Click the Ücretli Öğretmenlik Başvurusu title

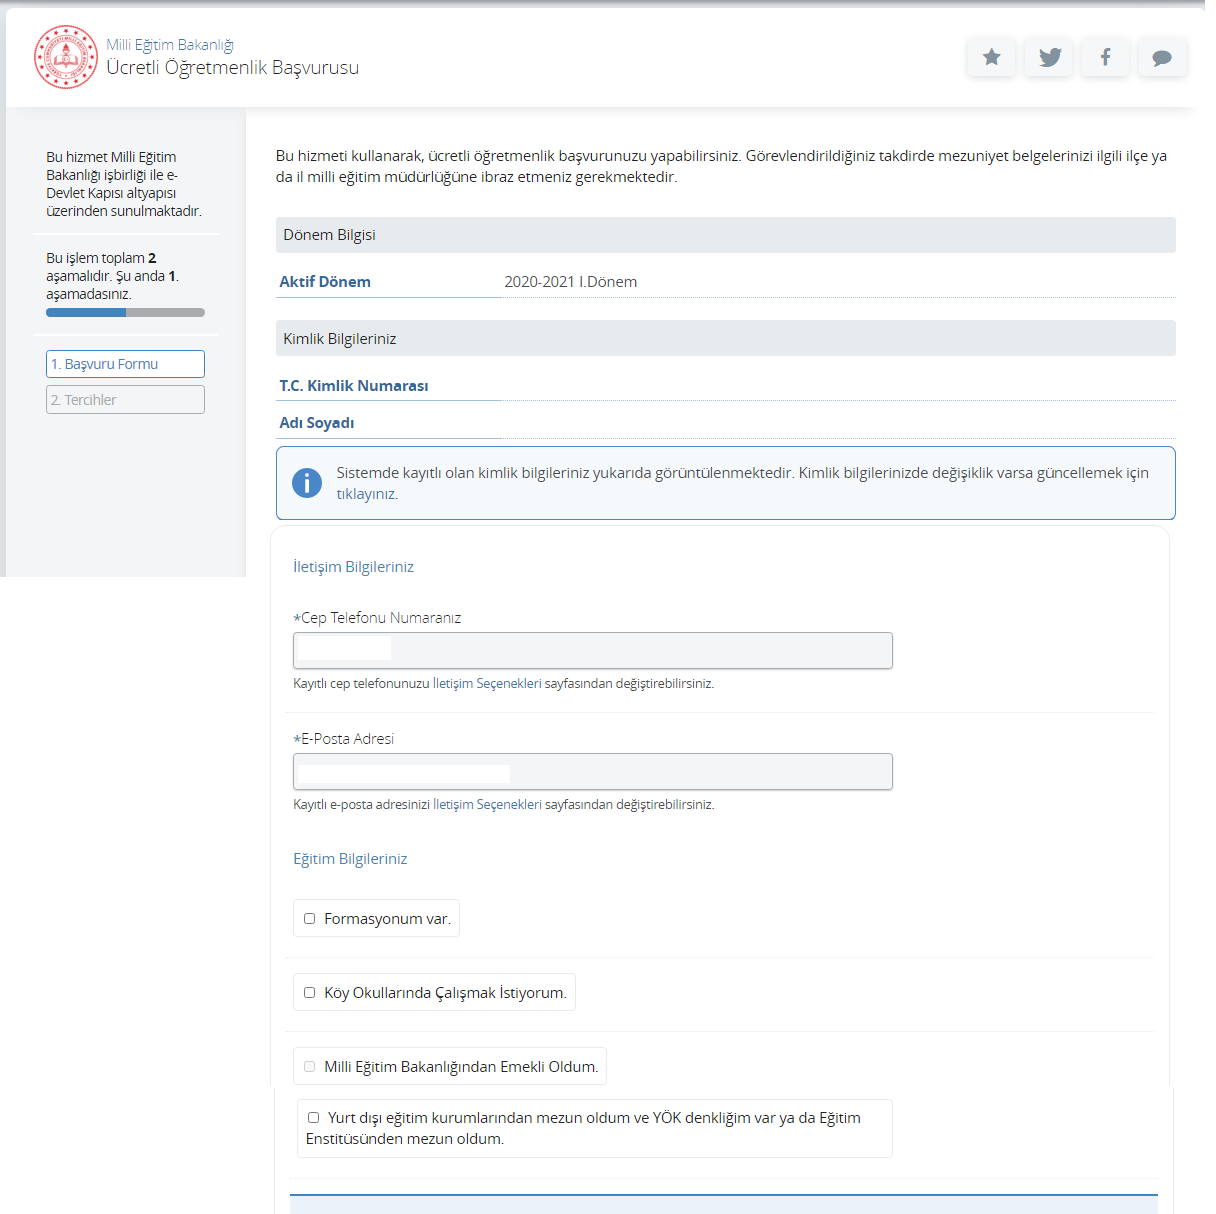pyautogui.click(x=232, y=68)
